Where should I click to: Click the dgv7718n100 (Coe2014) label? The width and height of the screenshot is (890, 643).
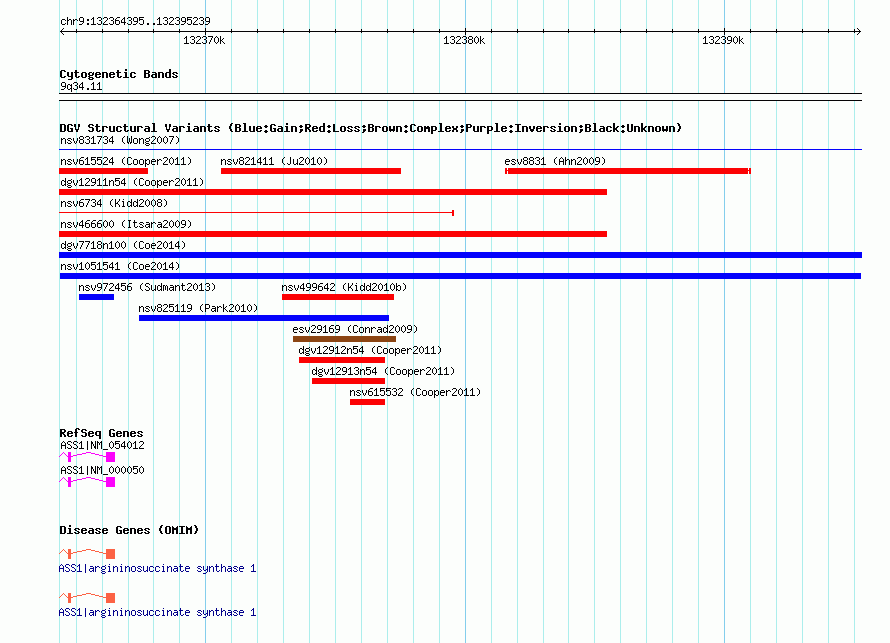pos(123,245)
